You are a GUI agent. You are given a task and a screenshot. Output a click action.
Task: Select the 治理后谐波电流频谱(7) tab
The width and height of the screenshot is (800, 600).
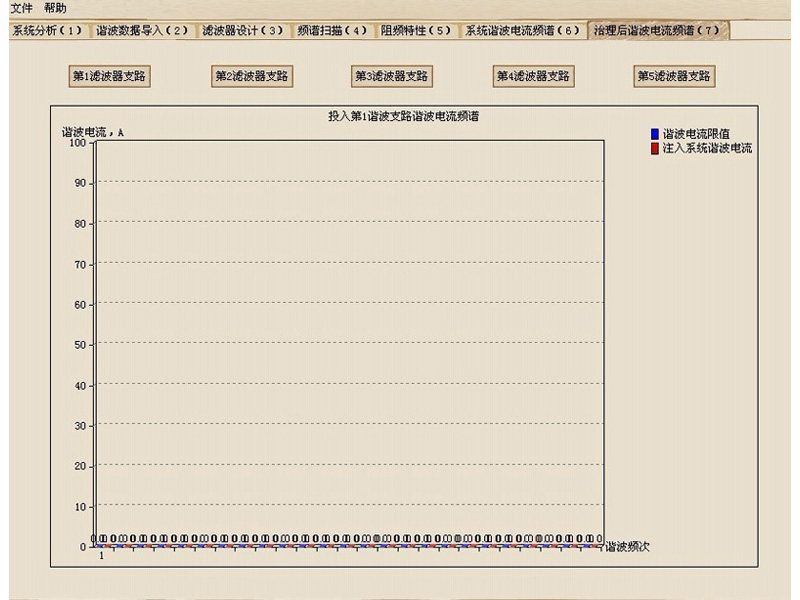click(x=657, y=30)
